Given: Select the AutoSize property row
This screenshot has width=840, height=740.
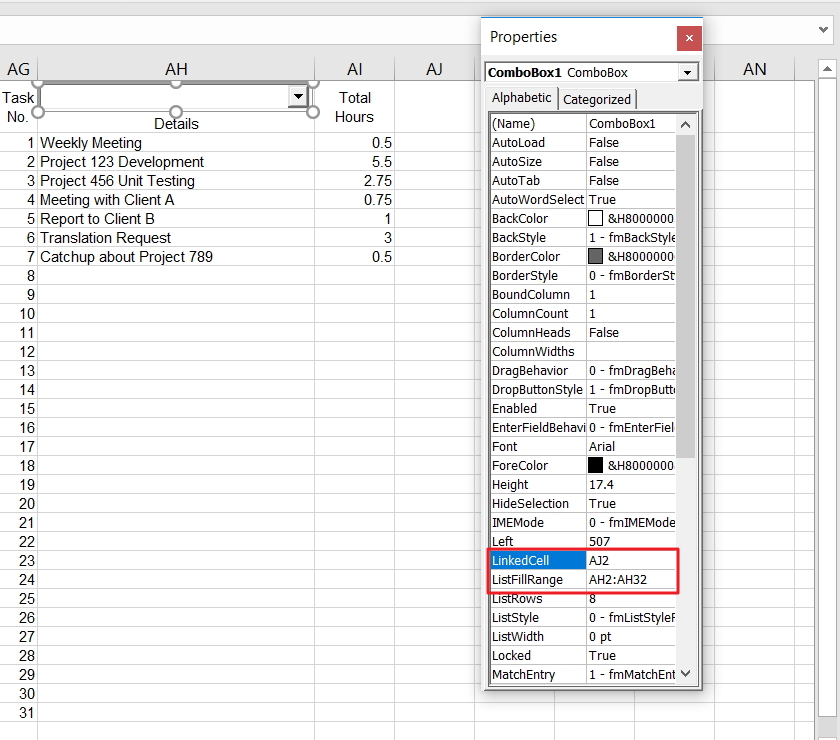Looking at the screenshot, I should tap(582, 162).
